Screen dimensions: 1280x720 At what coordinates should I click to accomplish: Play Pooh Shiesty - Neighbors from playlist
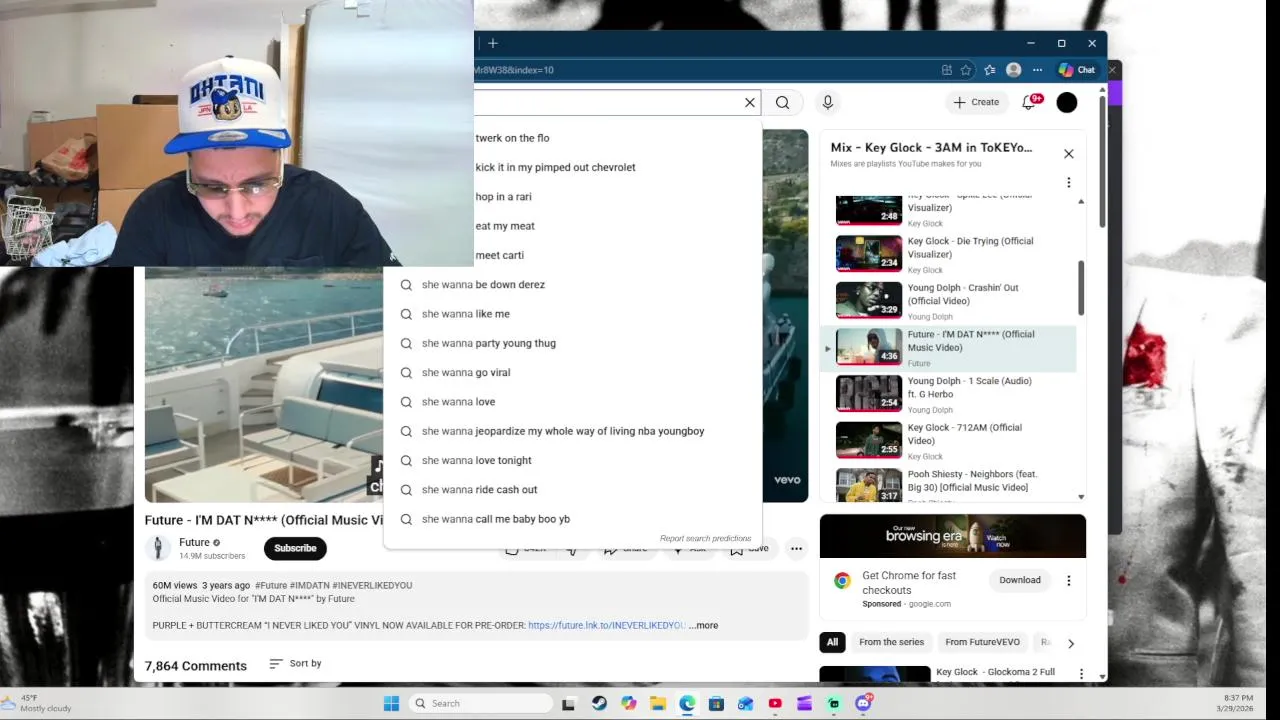point(948,485)
